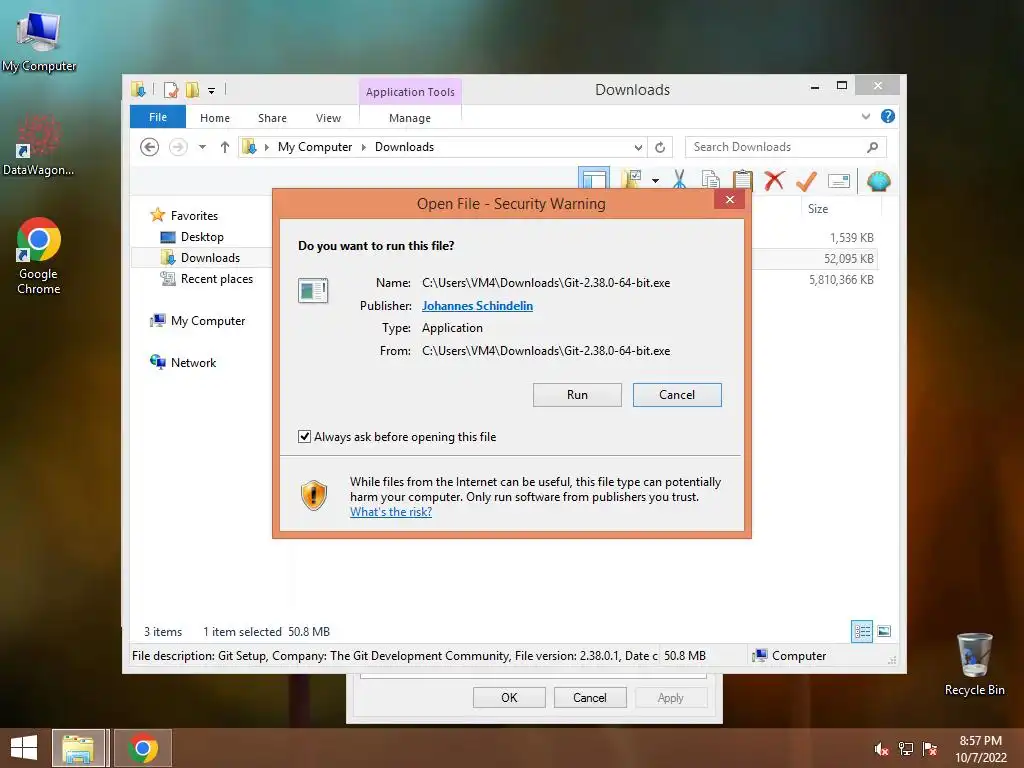Click the Paste clipboard toolbar icon

click(743, 180)
